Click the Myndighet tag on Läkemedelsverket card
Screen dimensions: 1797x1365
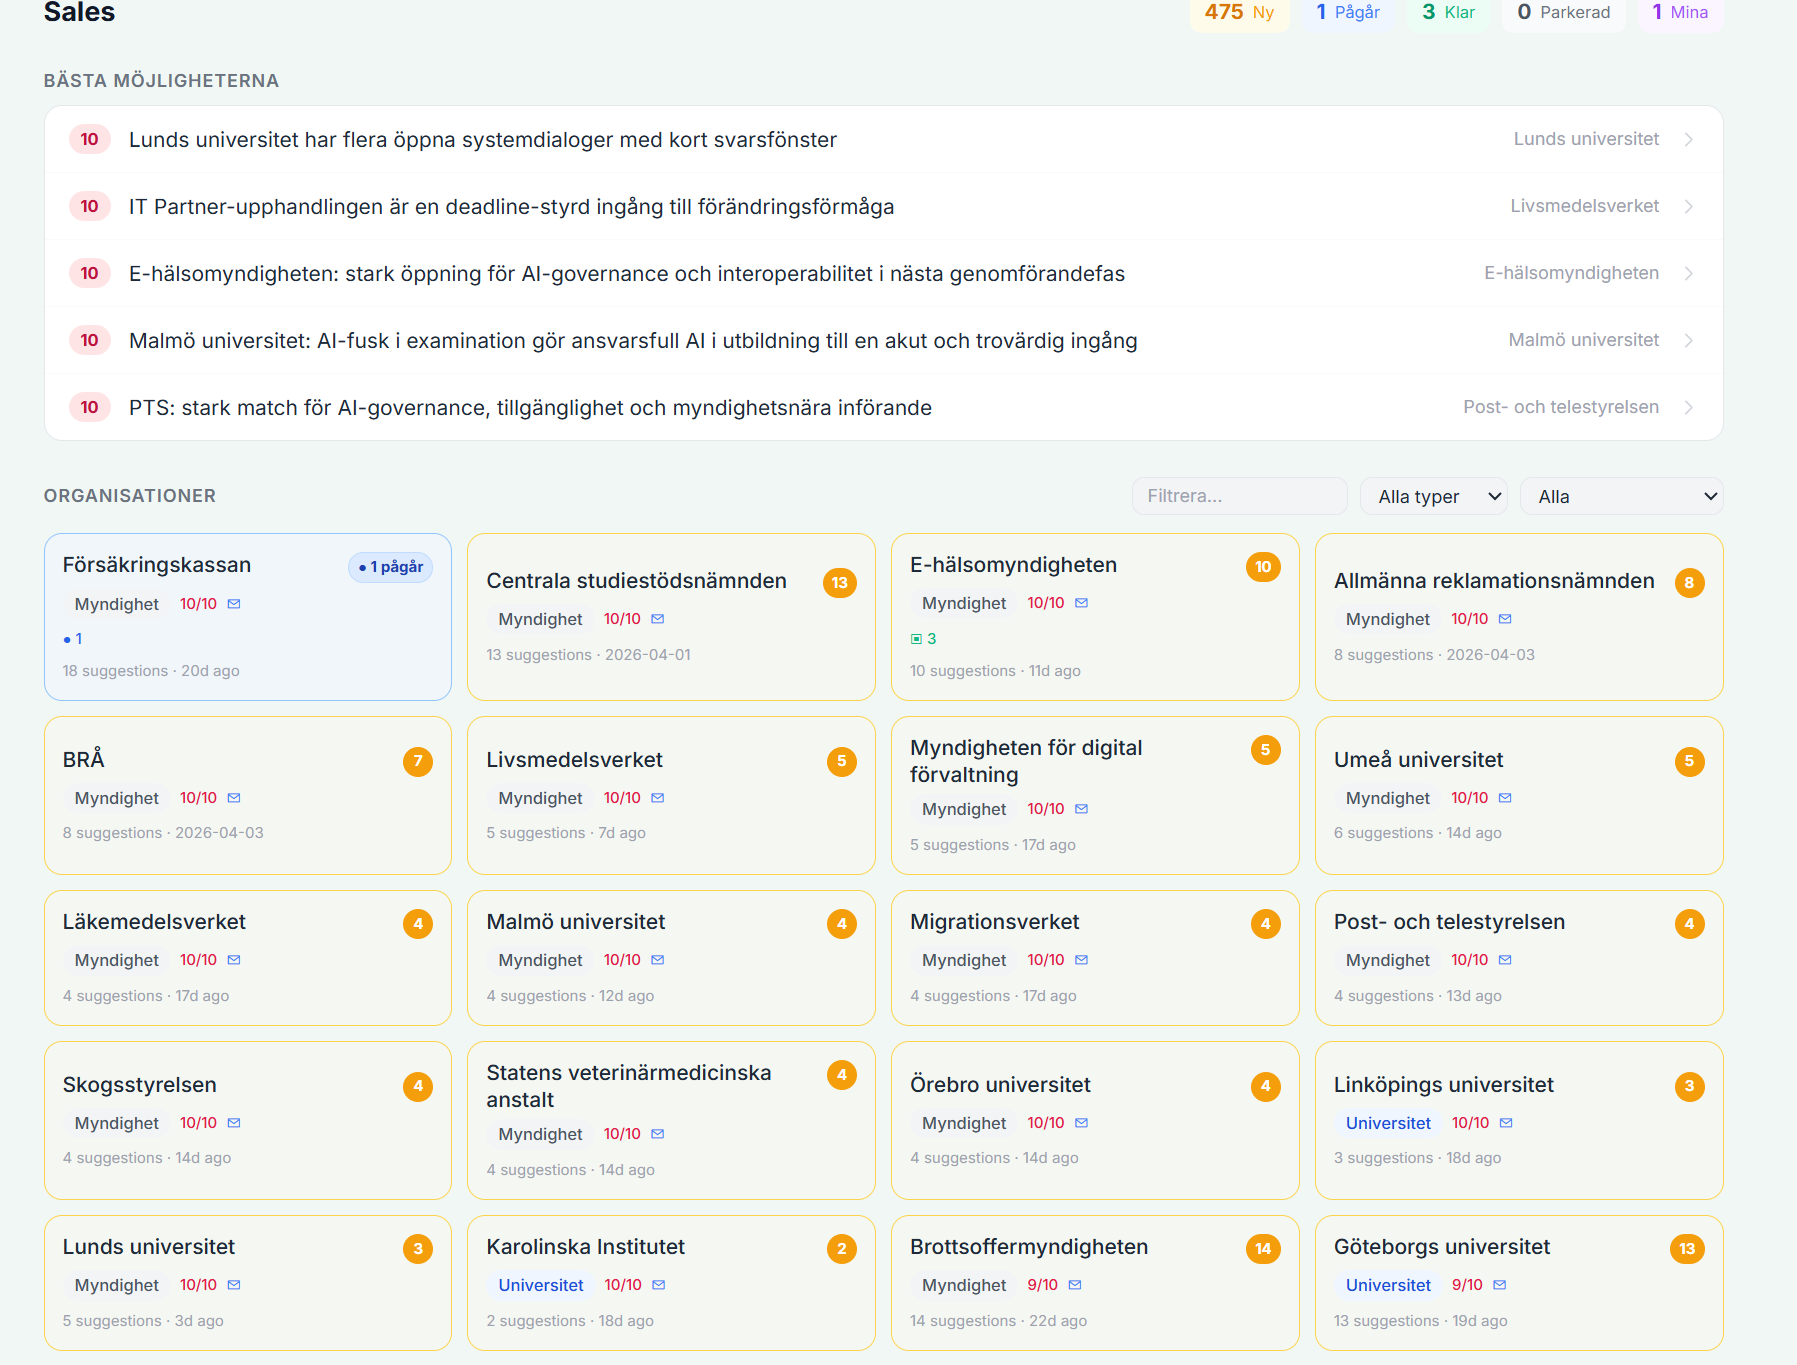tap(117, 960)
